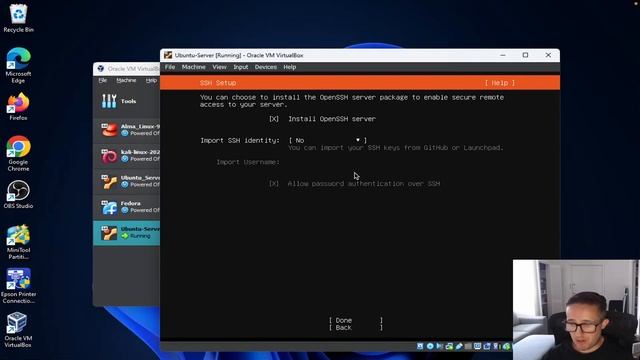
Task: Click the VirtualBox icon in VM title bar
Action: pyautogui.click(x=168, y=55)
